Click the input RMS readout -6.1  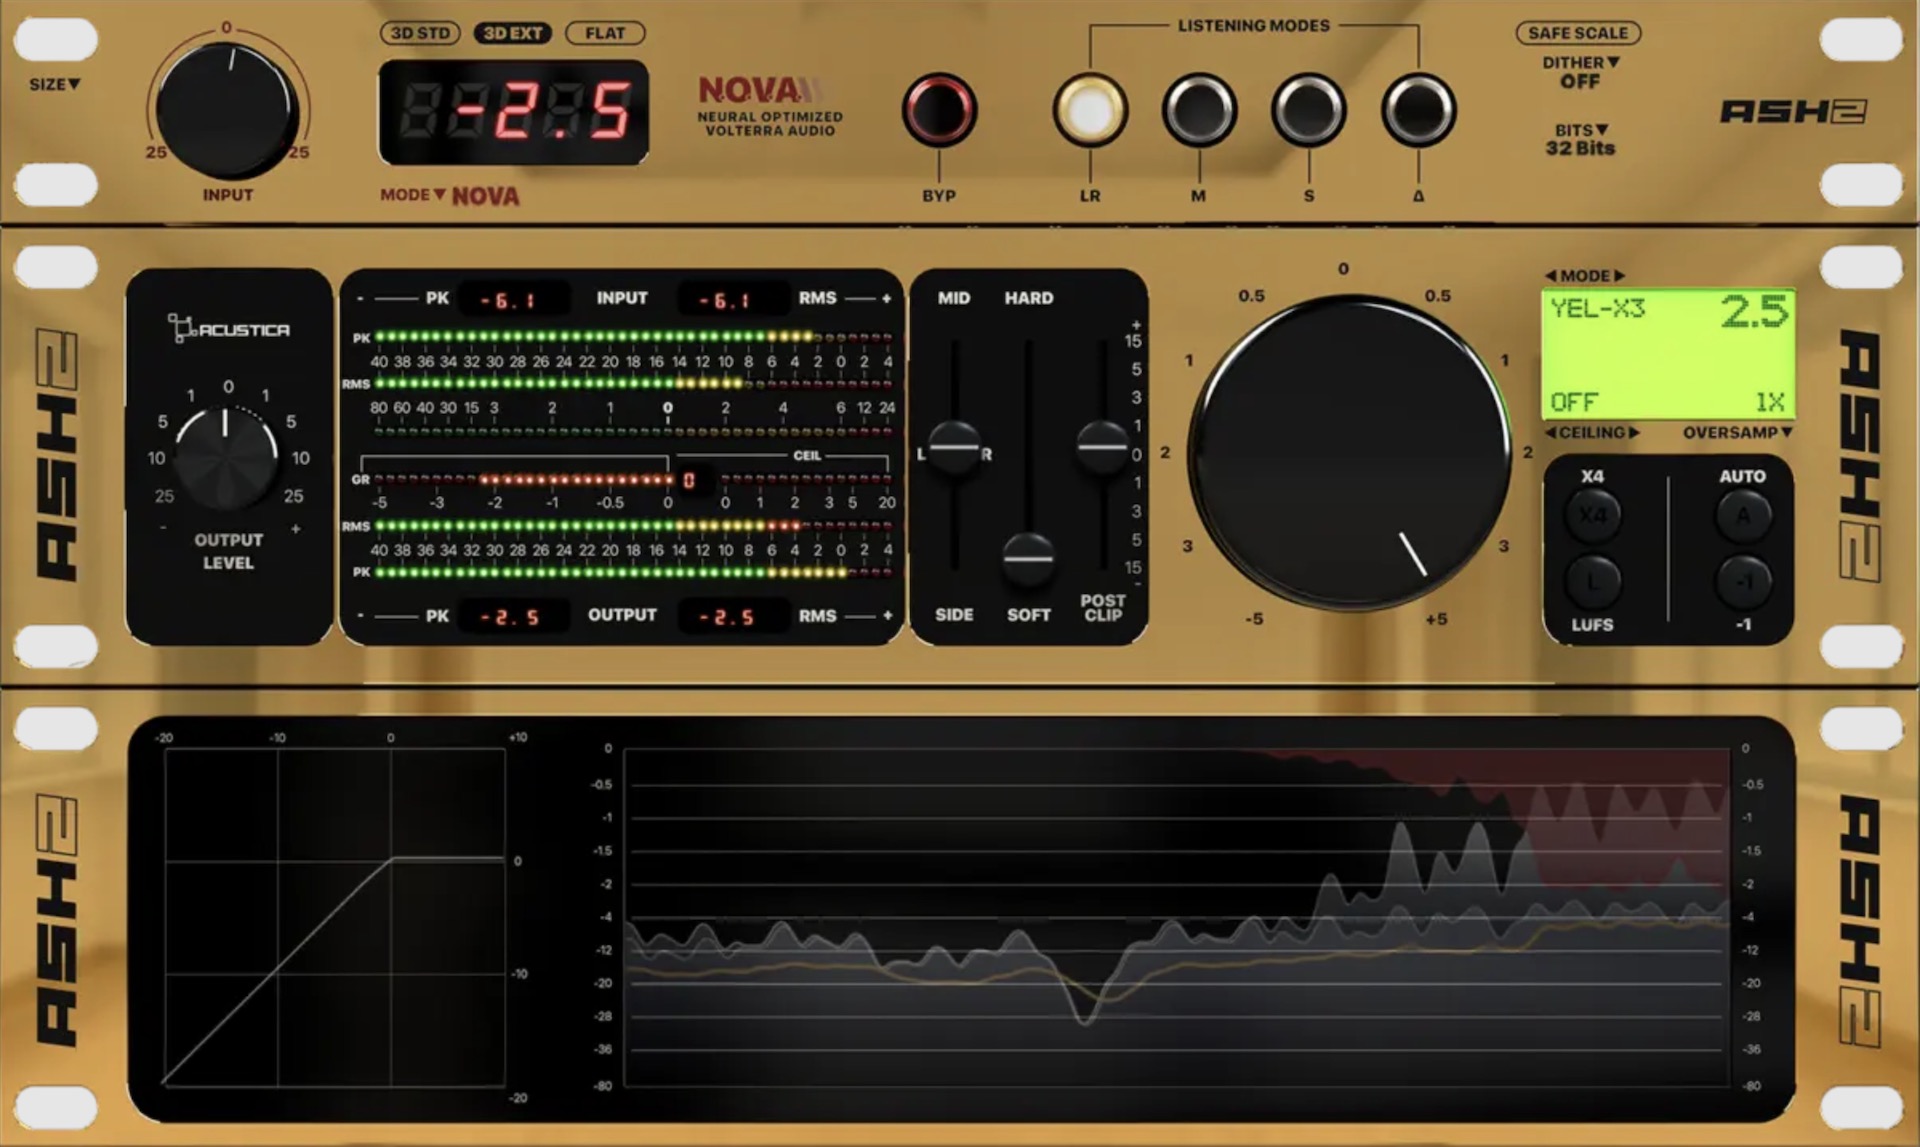click(x=732, y=299)
